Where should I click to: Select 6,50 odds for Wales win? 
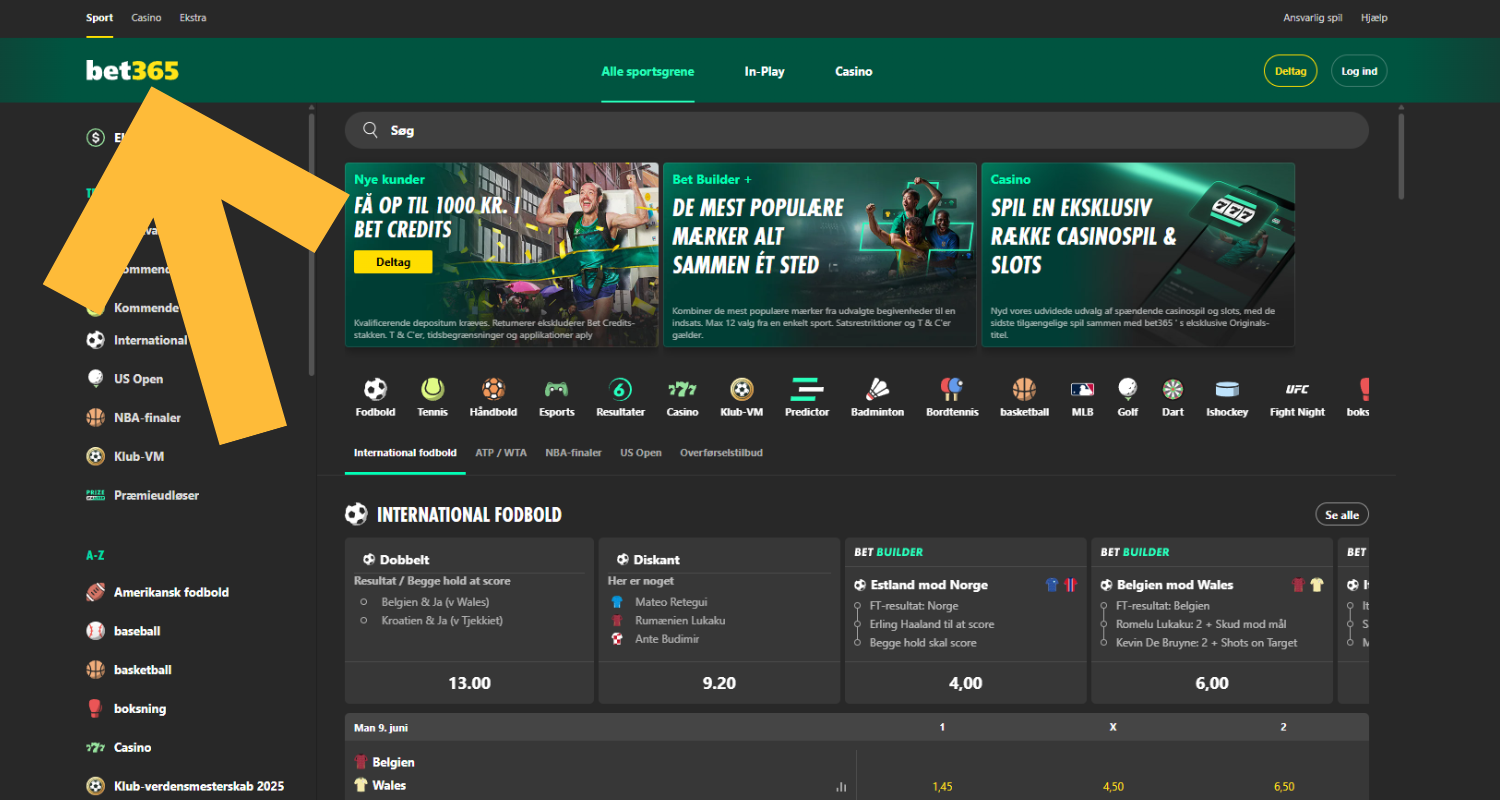1284,787
